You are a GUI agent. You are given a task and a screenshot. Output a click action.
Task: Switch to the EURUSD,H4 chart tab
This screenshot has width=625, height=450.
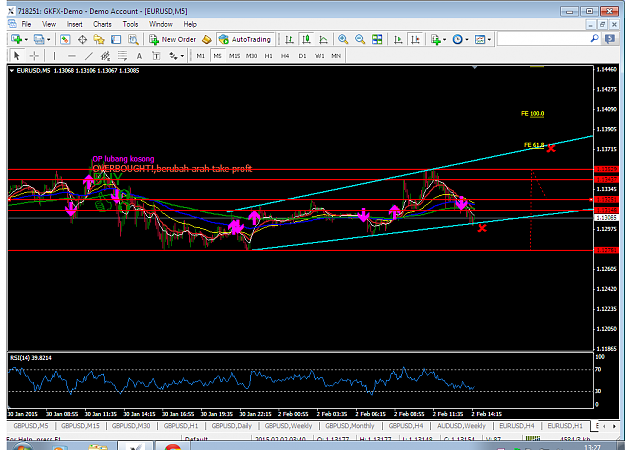[x=517, y=426]
